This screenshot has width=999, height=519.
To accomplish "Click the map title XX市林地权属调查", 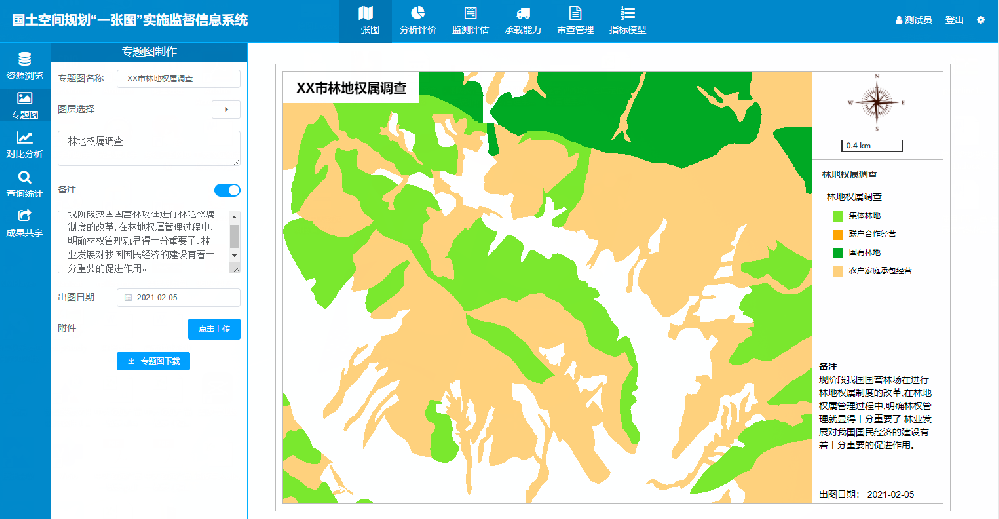I will pos(351,88).
